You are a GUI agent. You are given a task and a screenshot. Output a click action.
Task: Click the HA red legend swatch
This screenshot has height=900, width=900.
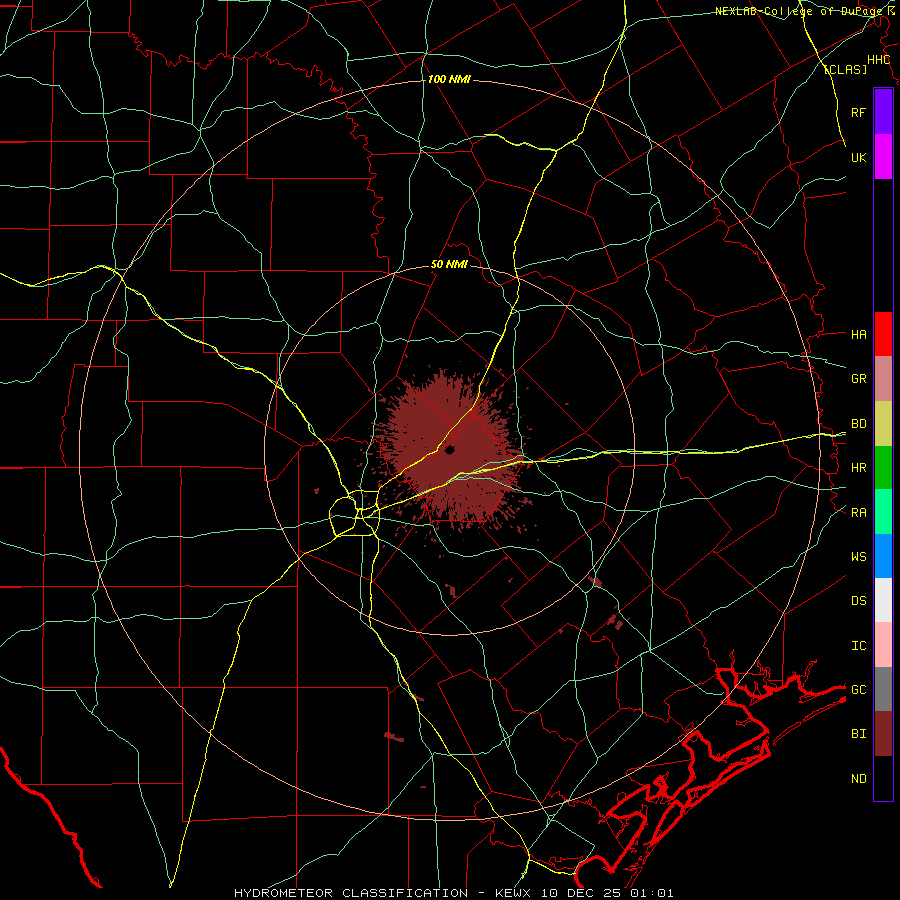[883, 334]
